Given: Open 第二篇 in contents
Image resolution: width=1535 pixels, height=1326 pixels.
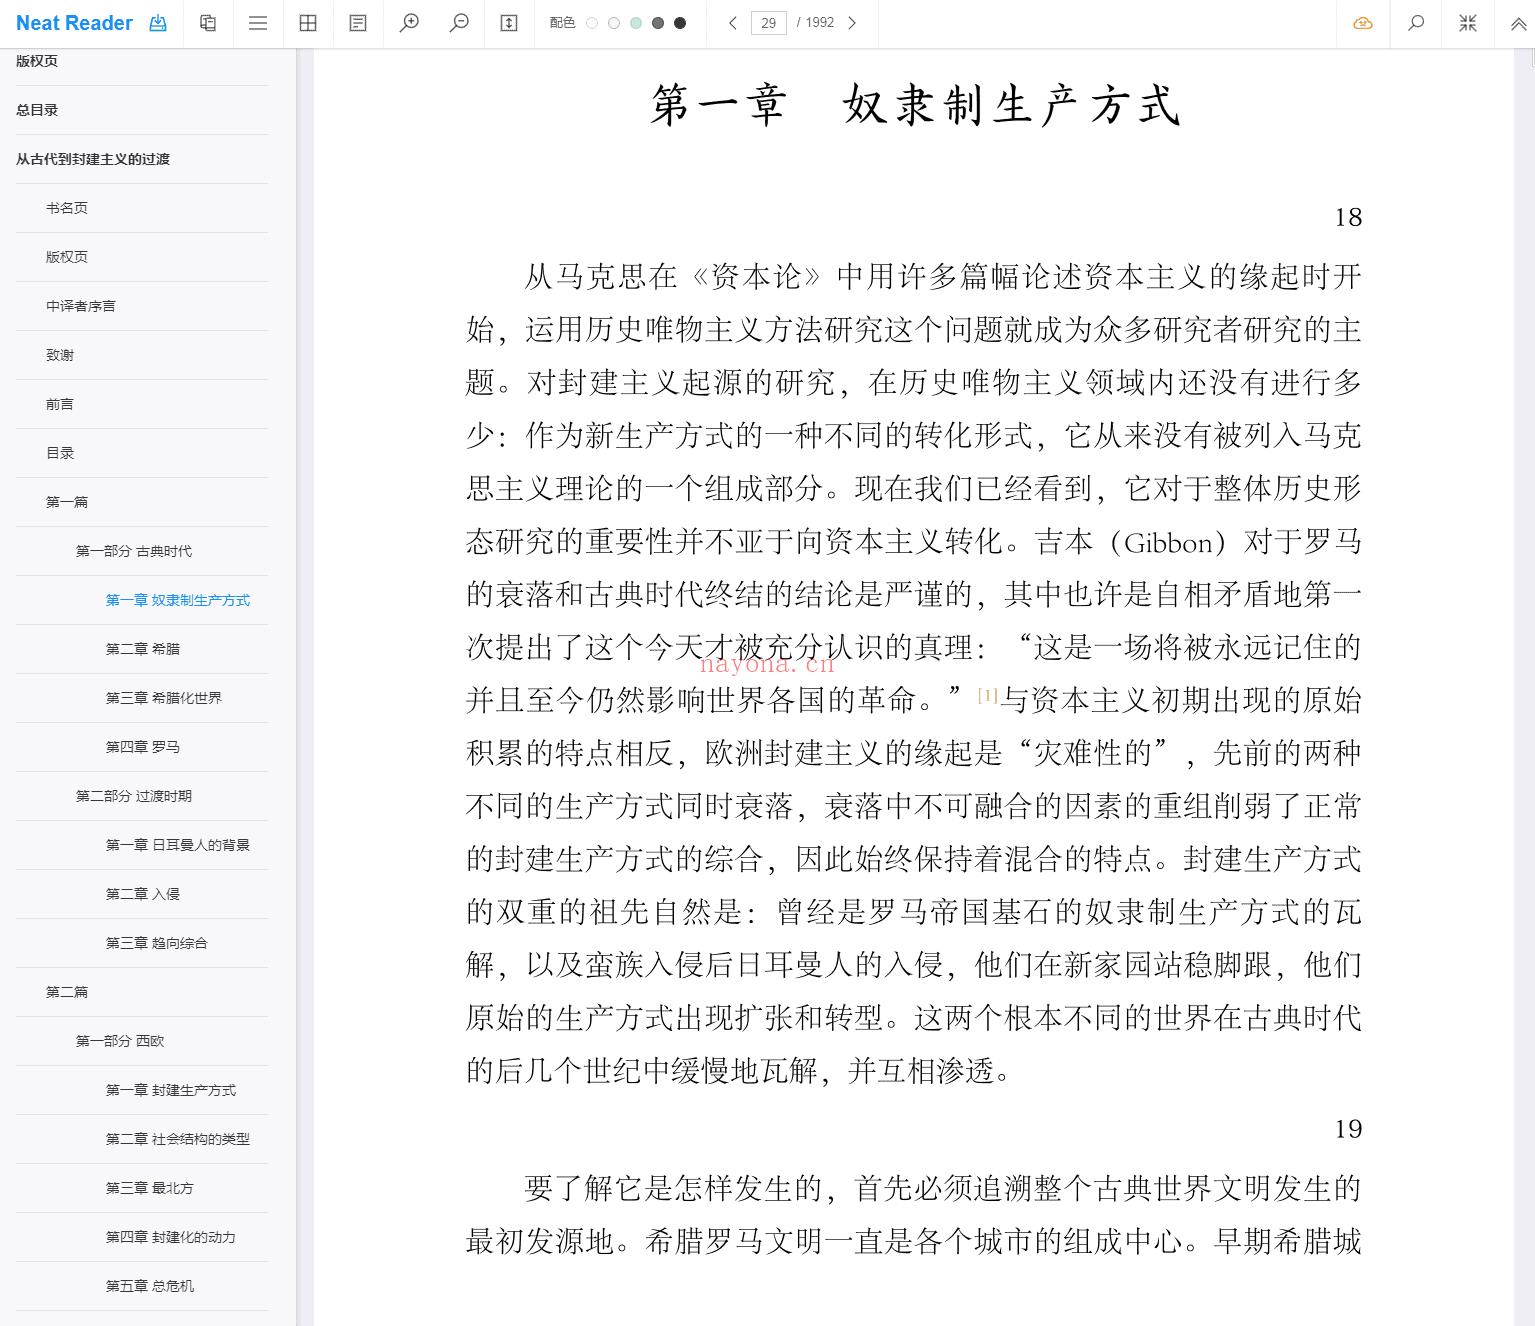Looking at the screenshot, I should (x=67, y=992).
